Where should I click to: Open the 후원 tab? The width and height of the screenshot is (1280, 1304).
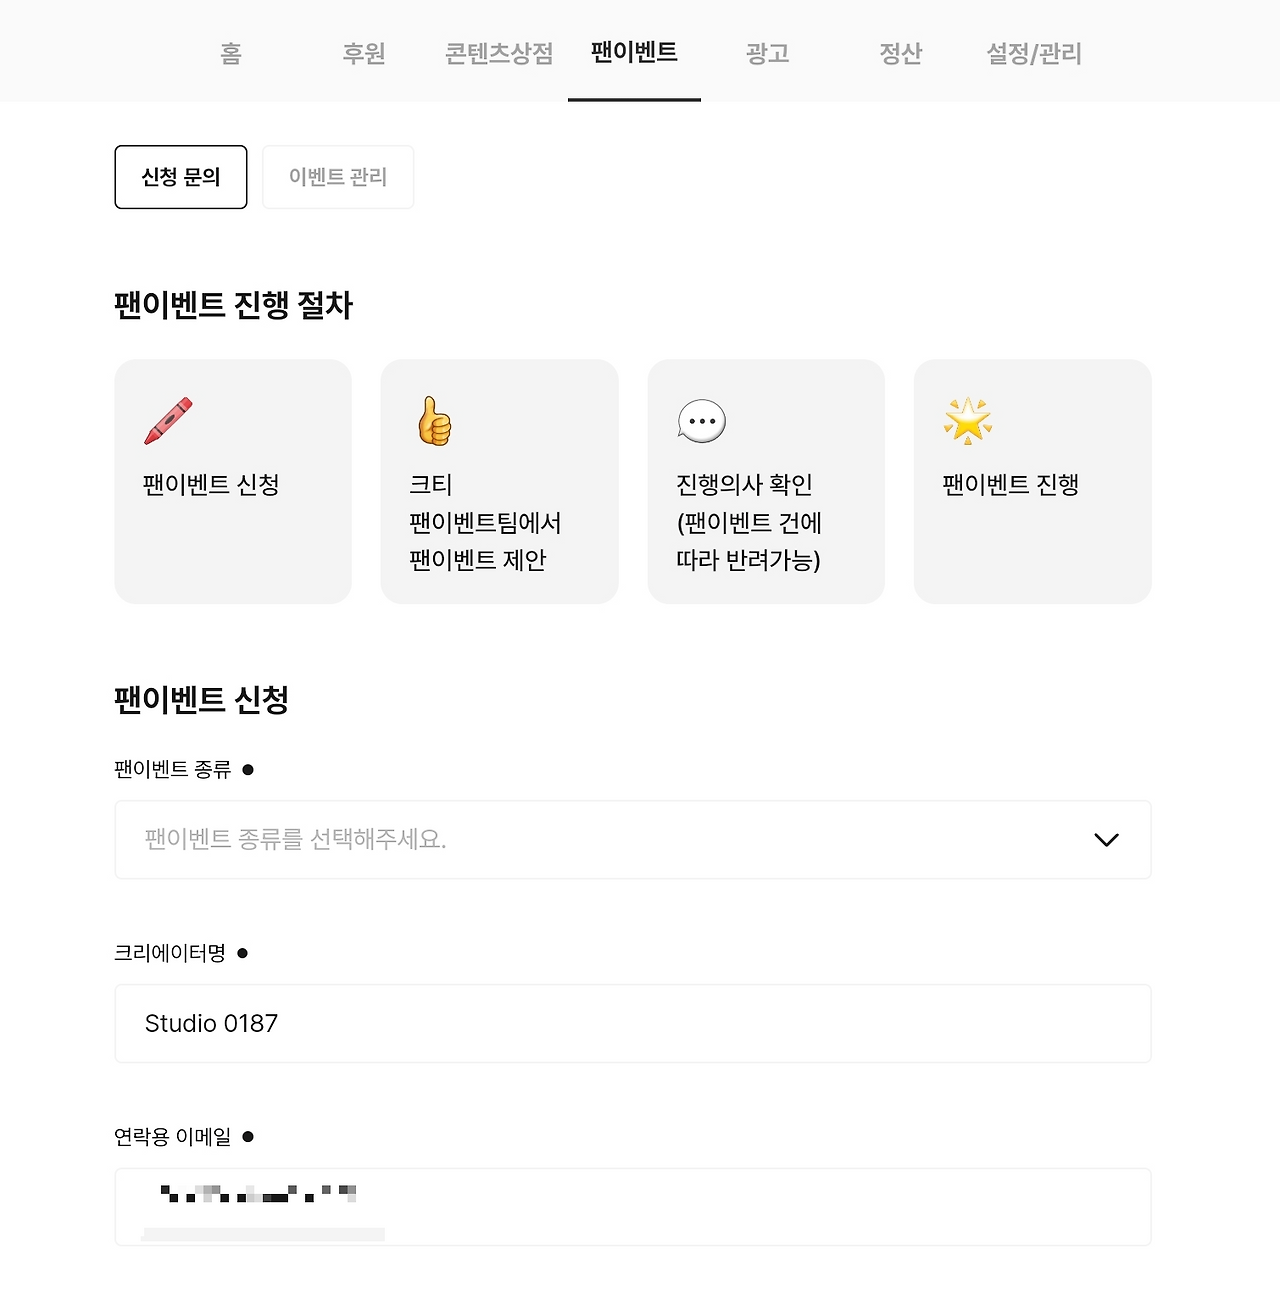tap(364, 54)
